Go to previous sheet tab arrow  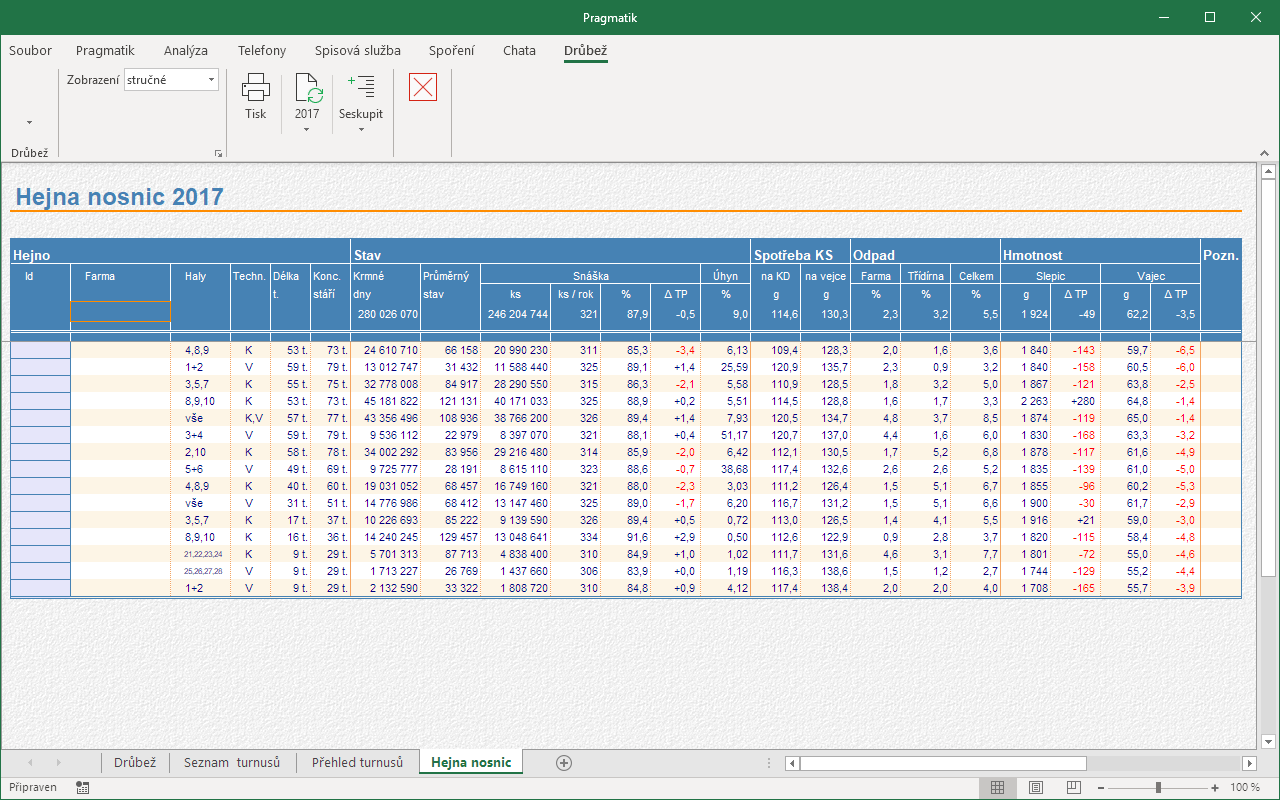pos(29,763)
